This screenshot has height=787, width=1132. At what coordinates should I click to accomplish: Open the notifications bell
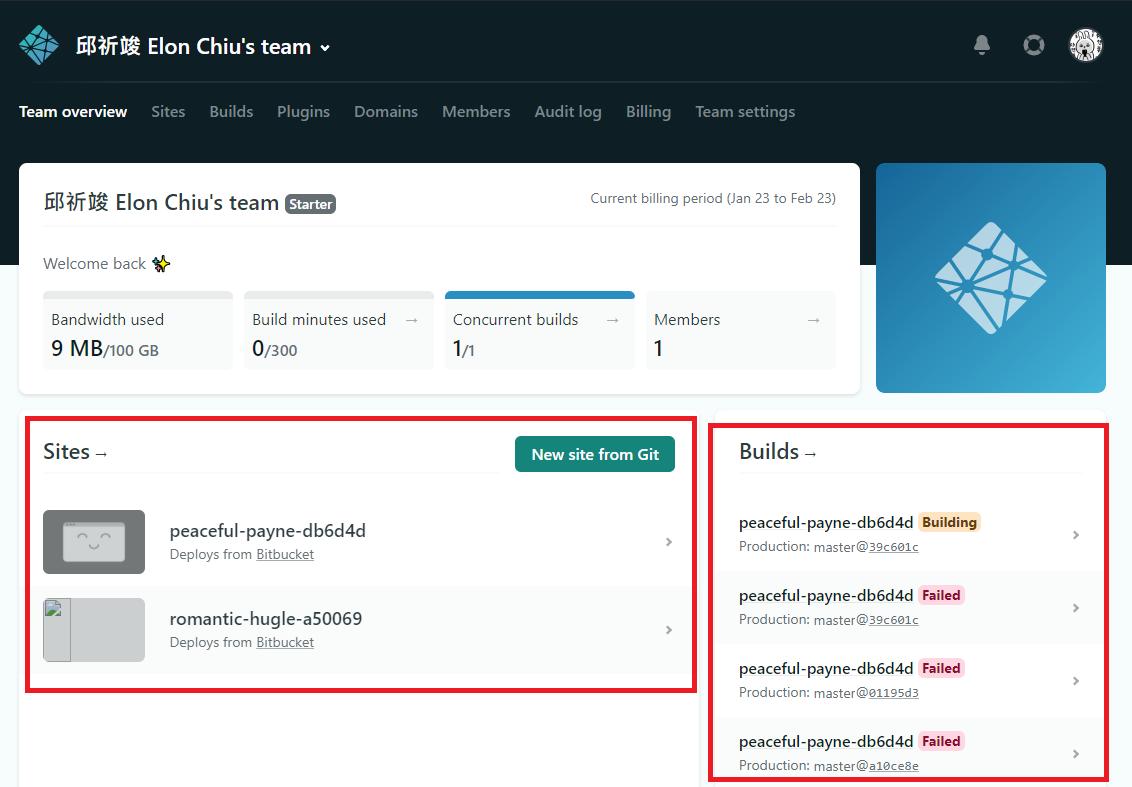click(982, 45)
